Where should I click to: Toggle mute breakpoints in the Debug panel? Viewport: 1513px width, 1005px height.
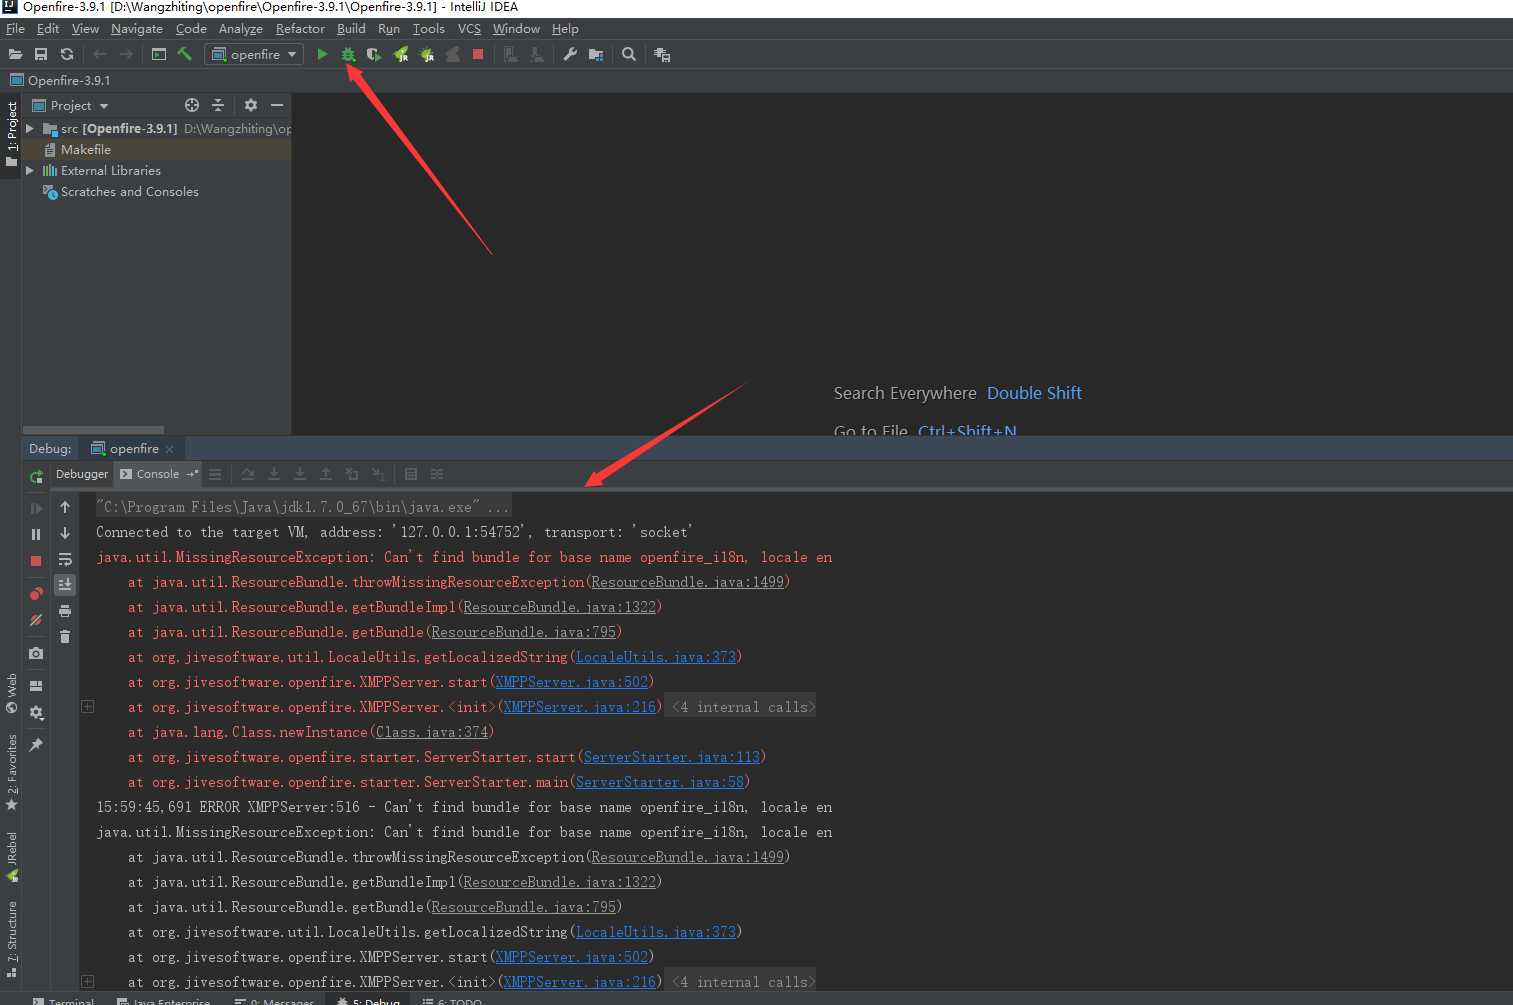click(x=36, y=620)
